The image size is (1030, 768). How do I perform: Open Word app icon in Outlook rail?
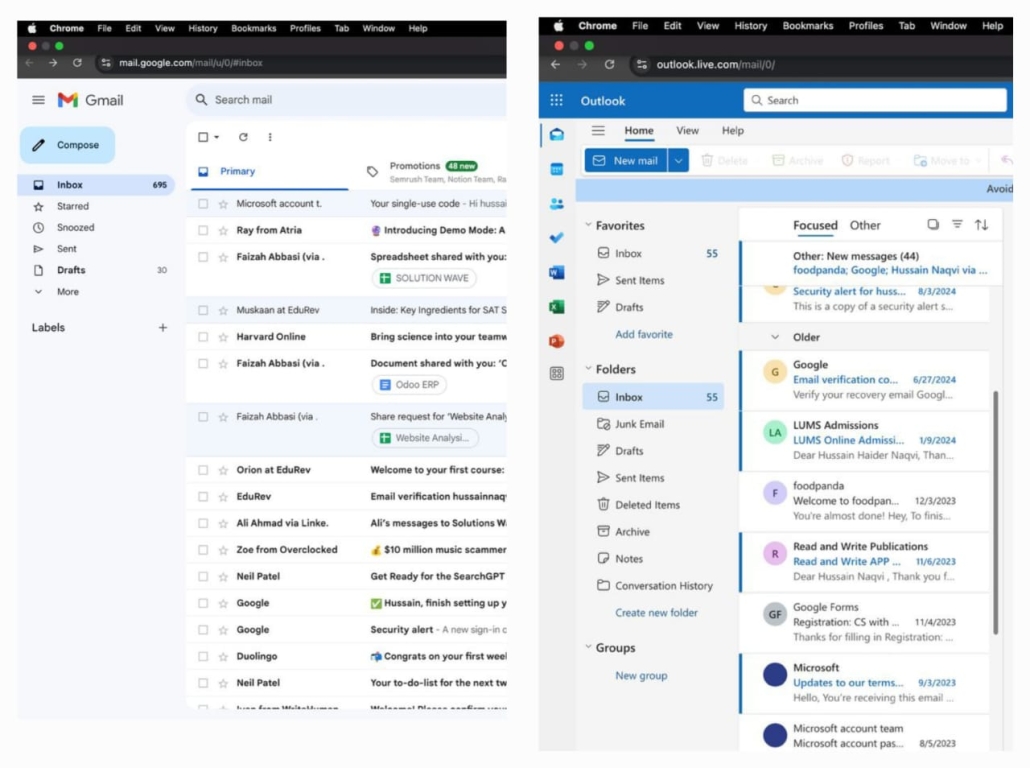pyautogui.click(x=556, y=272)
